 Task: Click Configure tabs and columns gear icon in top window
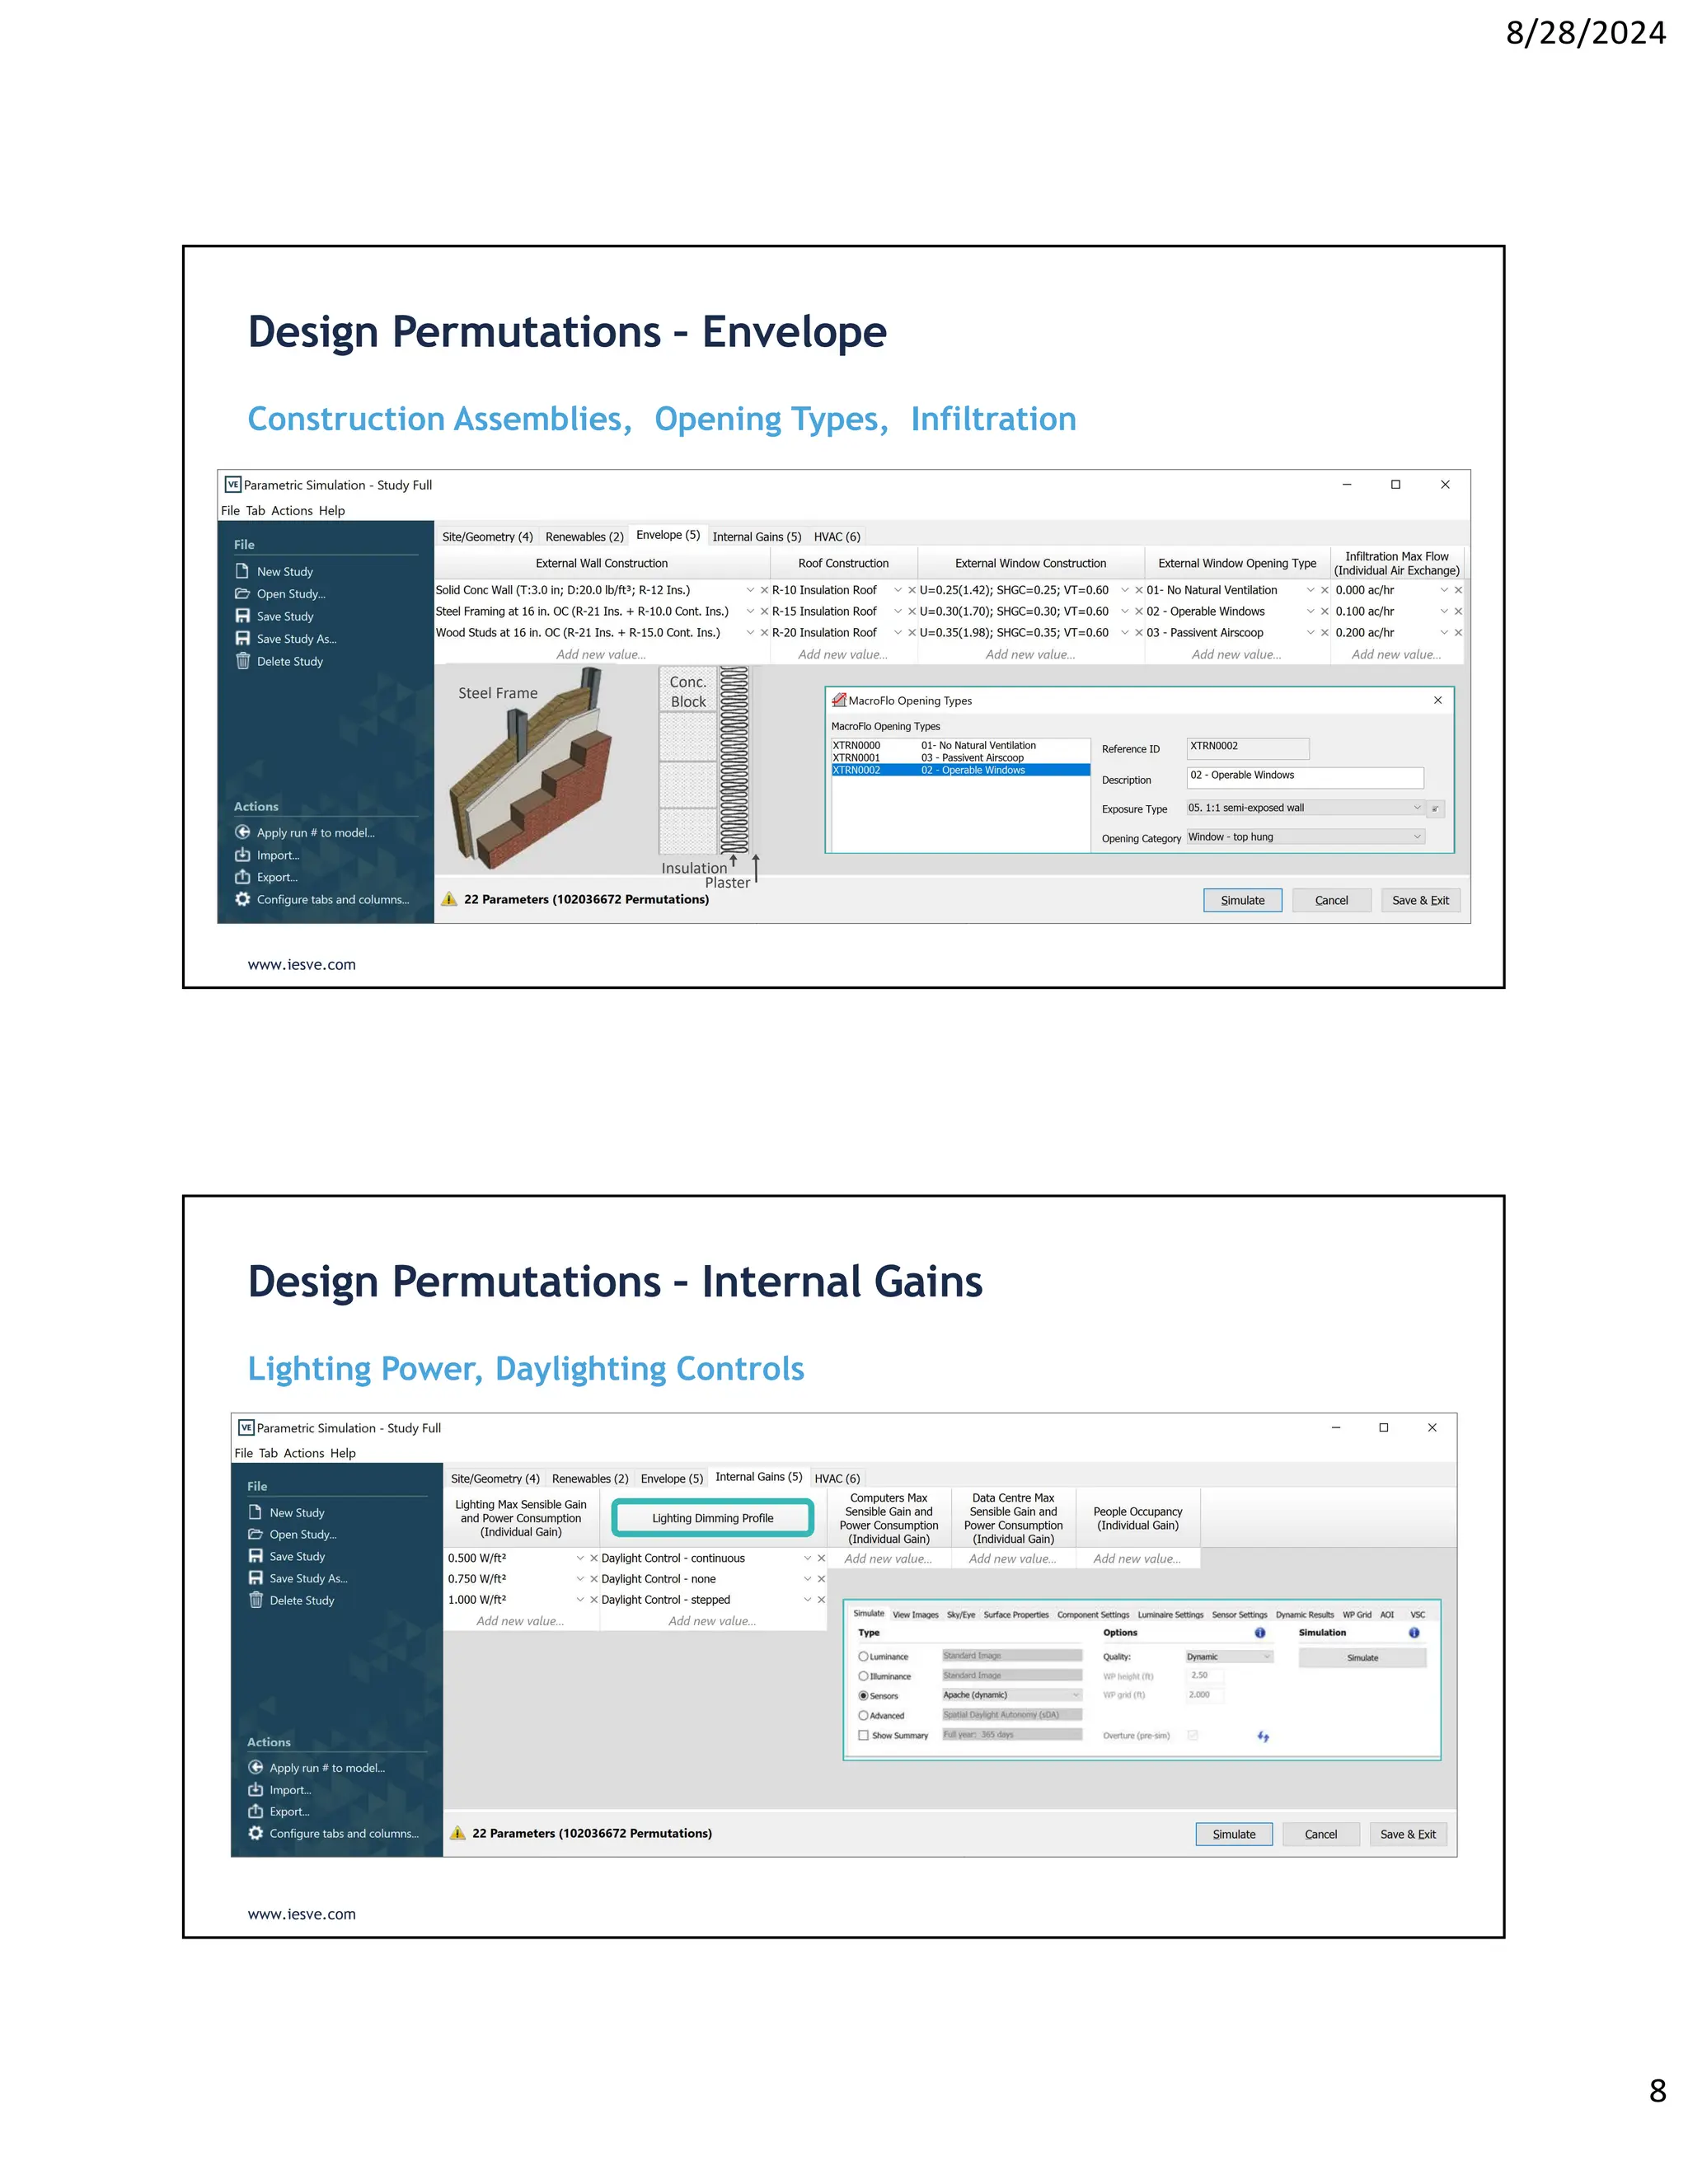tap(242, 899)
